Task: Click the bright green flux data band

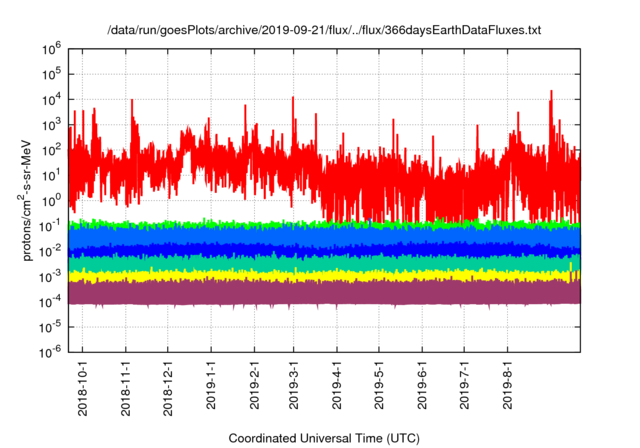Action: (324, 224)
